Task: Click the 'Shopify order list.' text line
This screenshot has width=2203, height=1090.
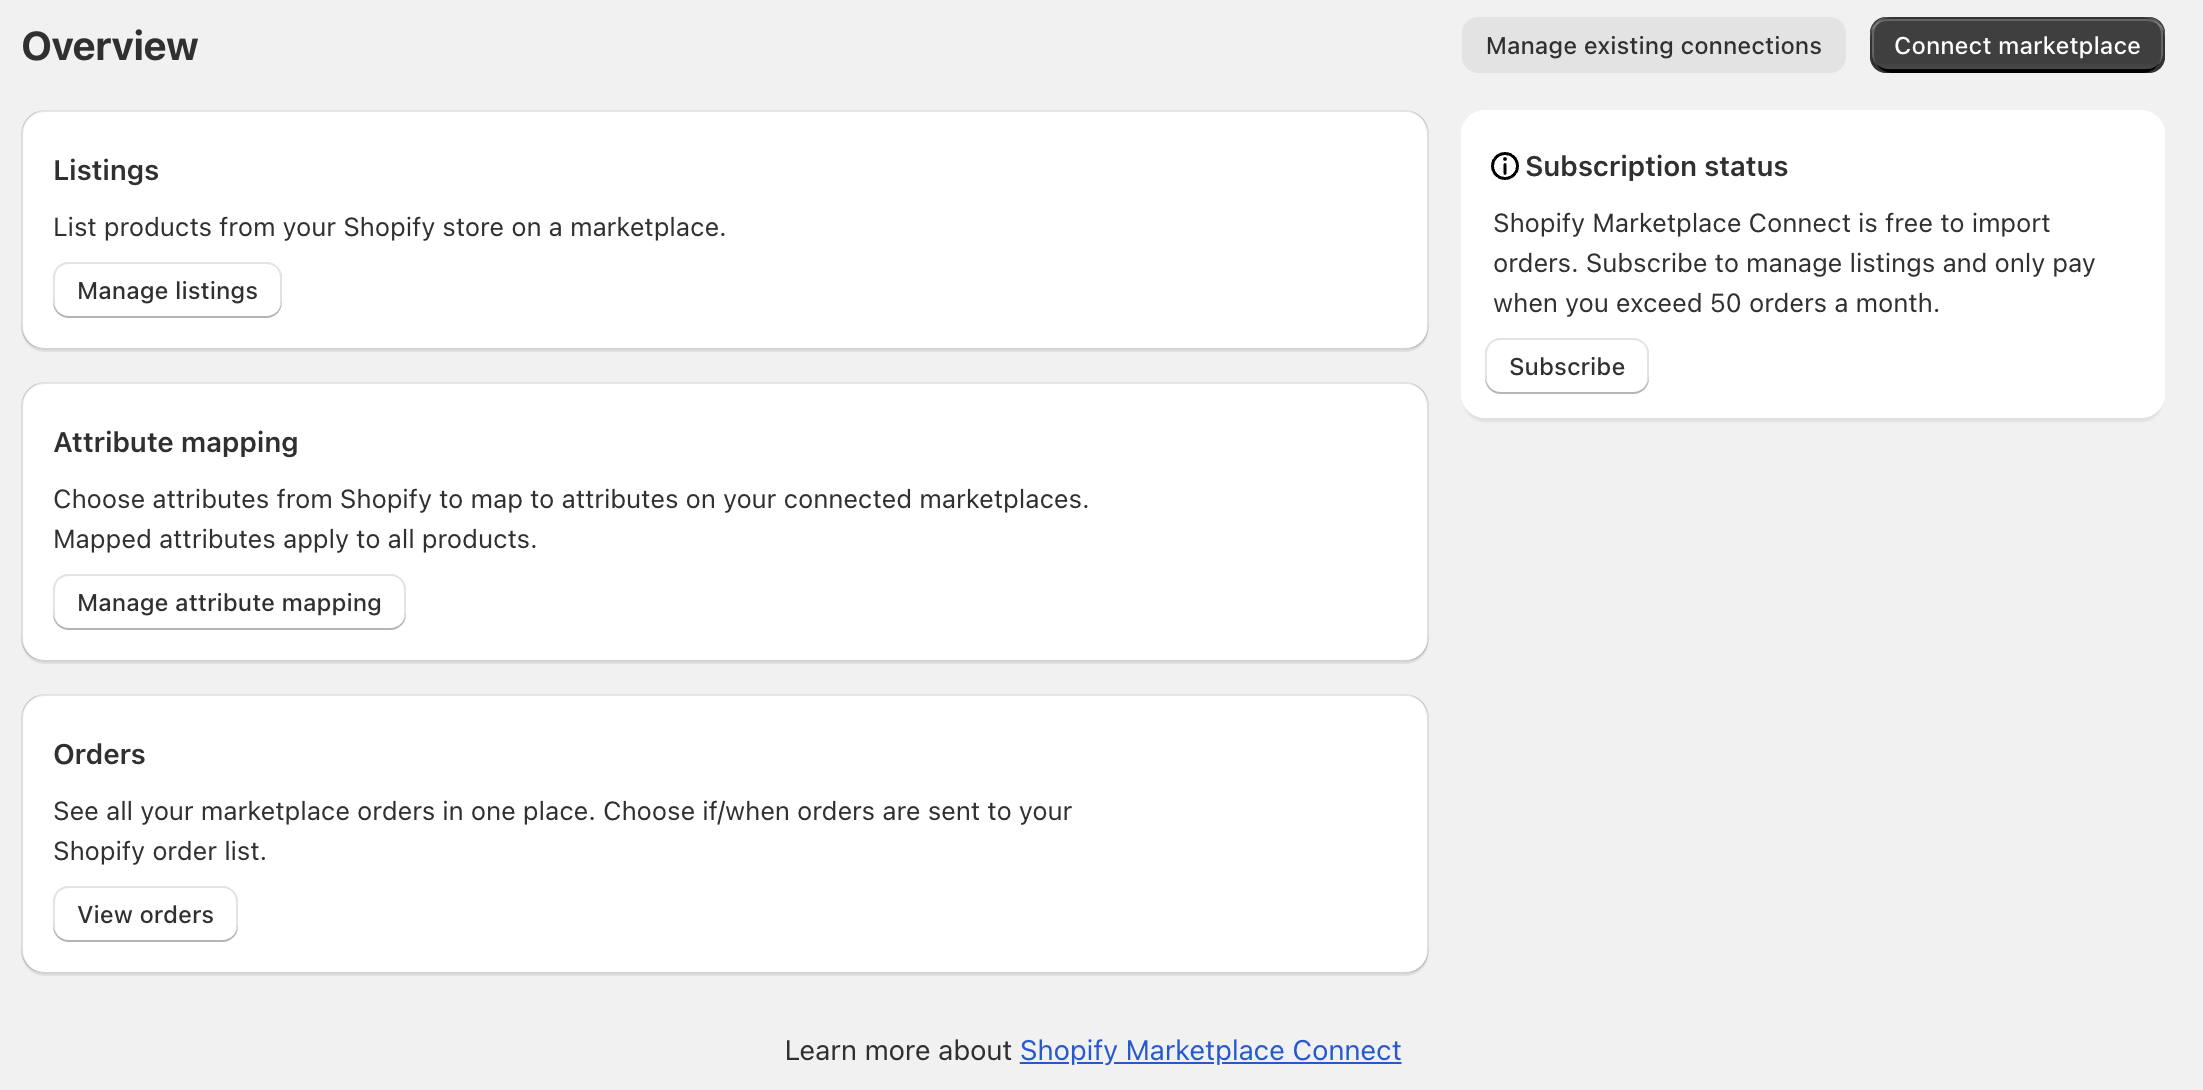Action: coord(160,851)
